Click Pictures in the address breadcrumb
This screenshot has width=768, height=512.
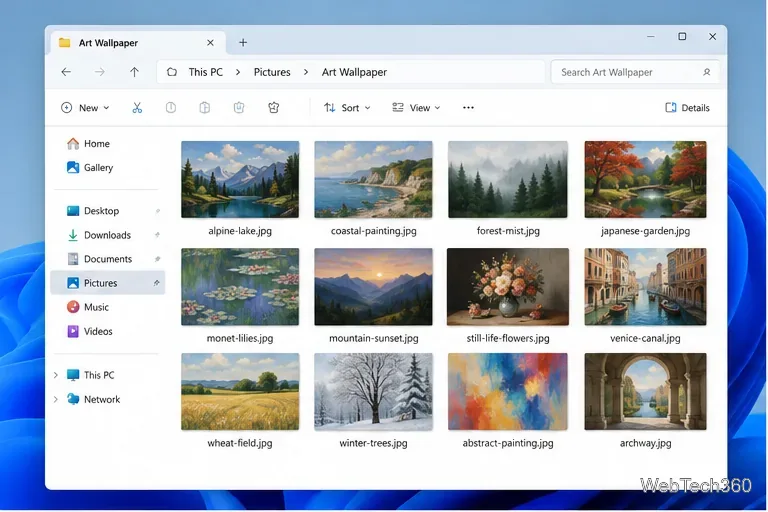click(272, 72)
